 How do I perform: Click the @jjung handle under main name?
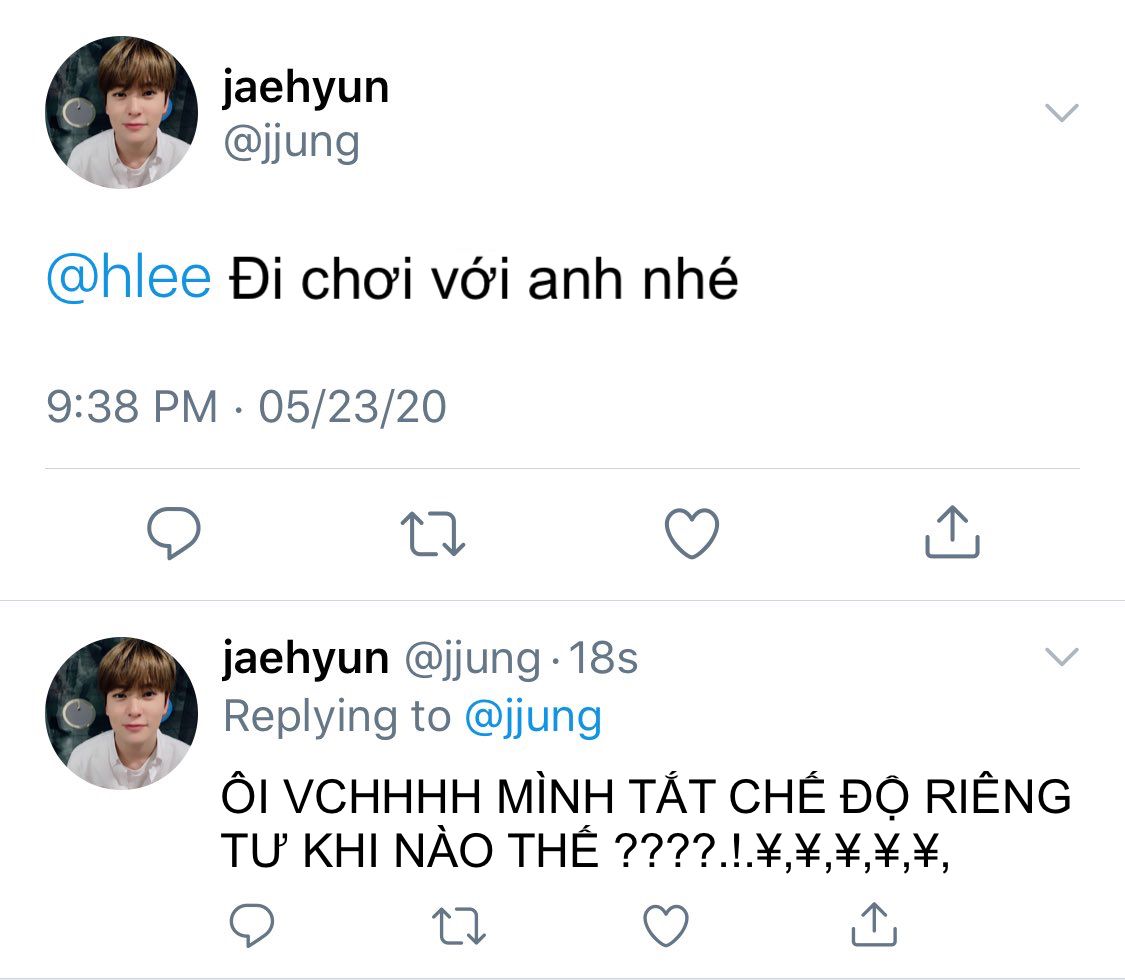(x=291, y=141)
